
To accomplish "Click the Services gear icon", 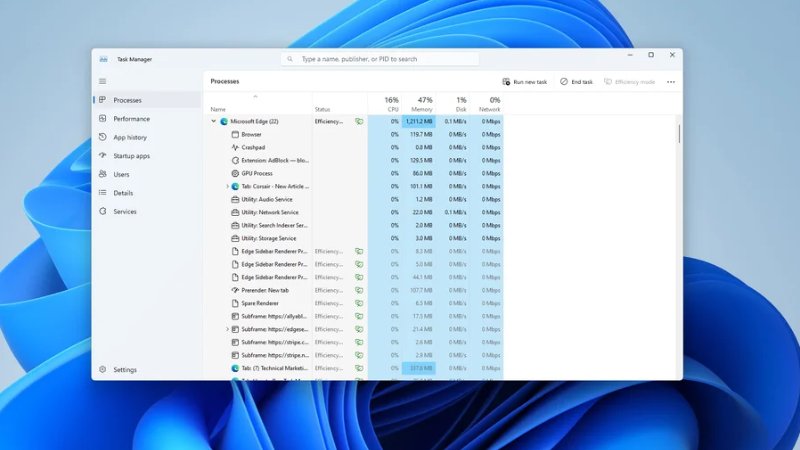I will (x=103, y=211).
